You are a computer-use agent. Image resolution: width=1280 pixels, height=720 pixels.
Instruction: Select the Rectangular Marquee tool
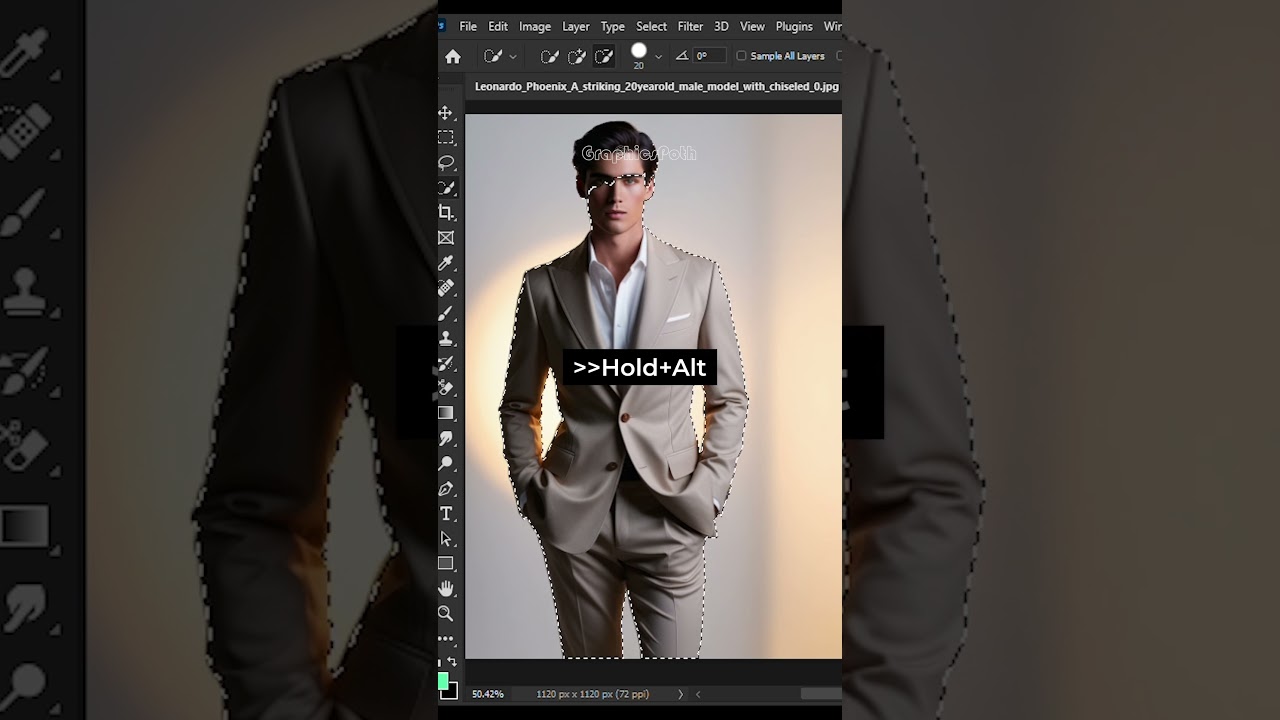pos(446,138)
